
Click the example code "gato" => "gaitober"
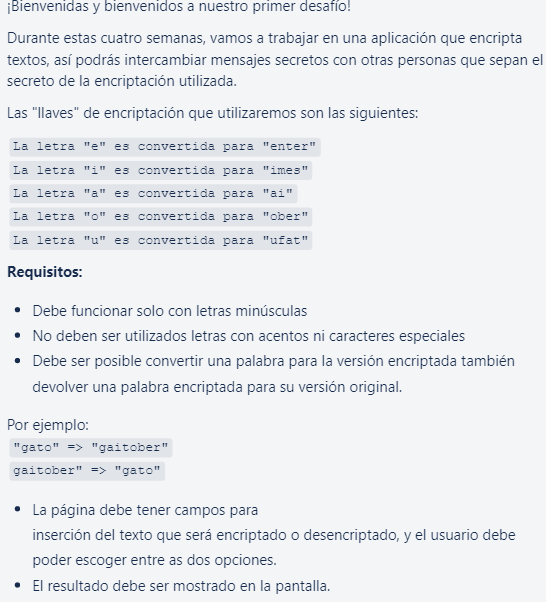pos(91,448)
